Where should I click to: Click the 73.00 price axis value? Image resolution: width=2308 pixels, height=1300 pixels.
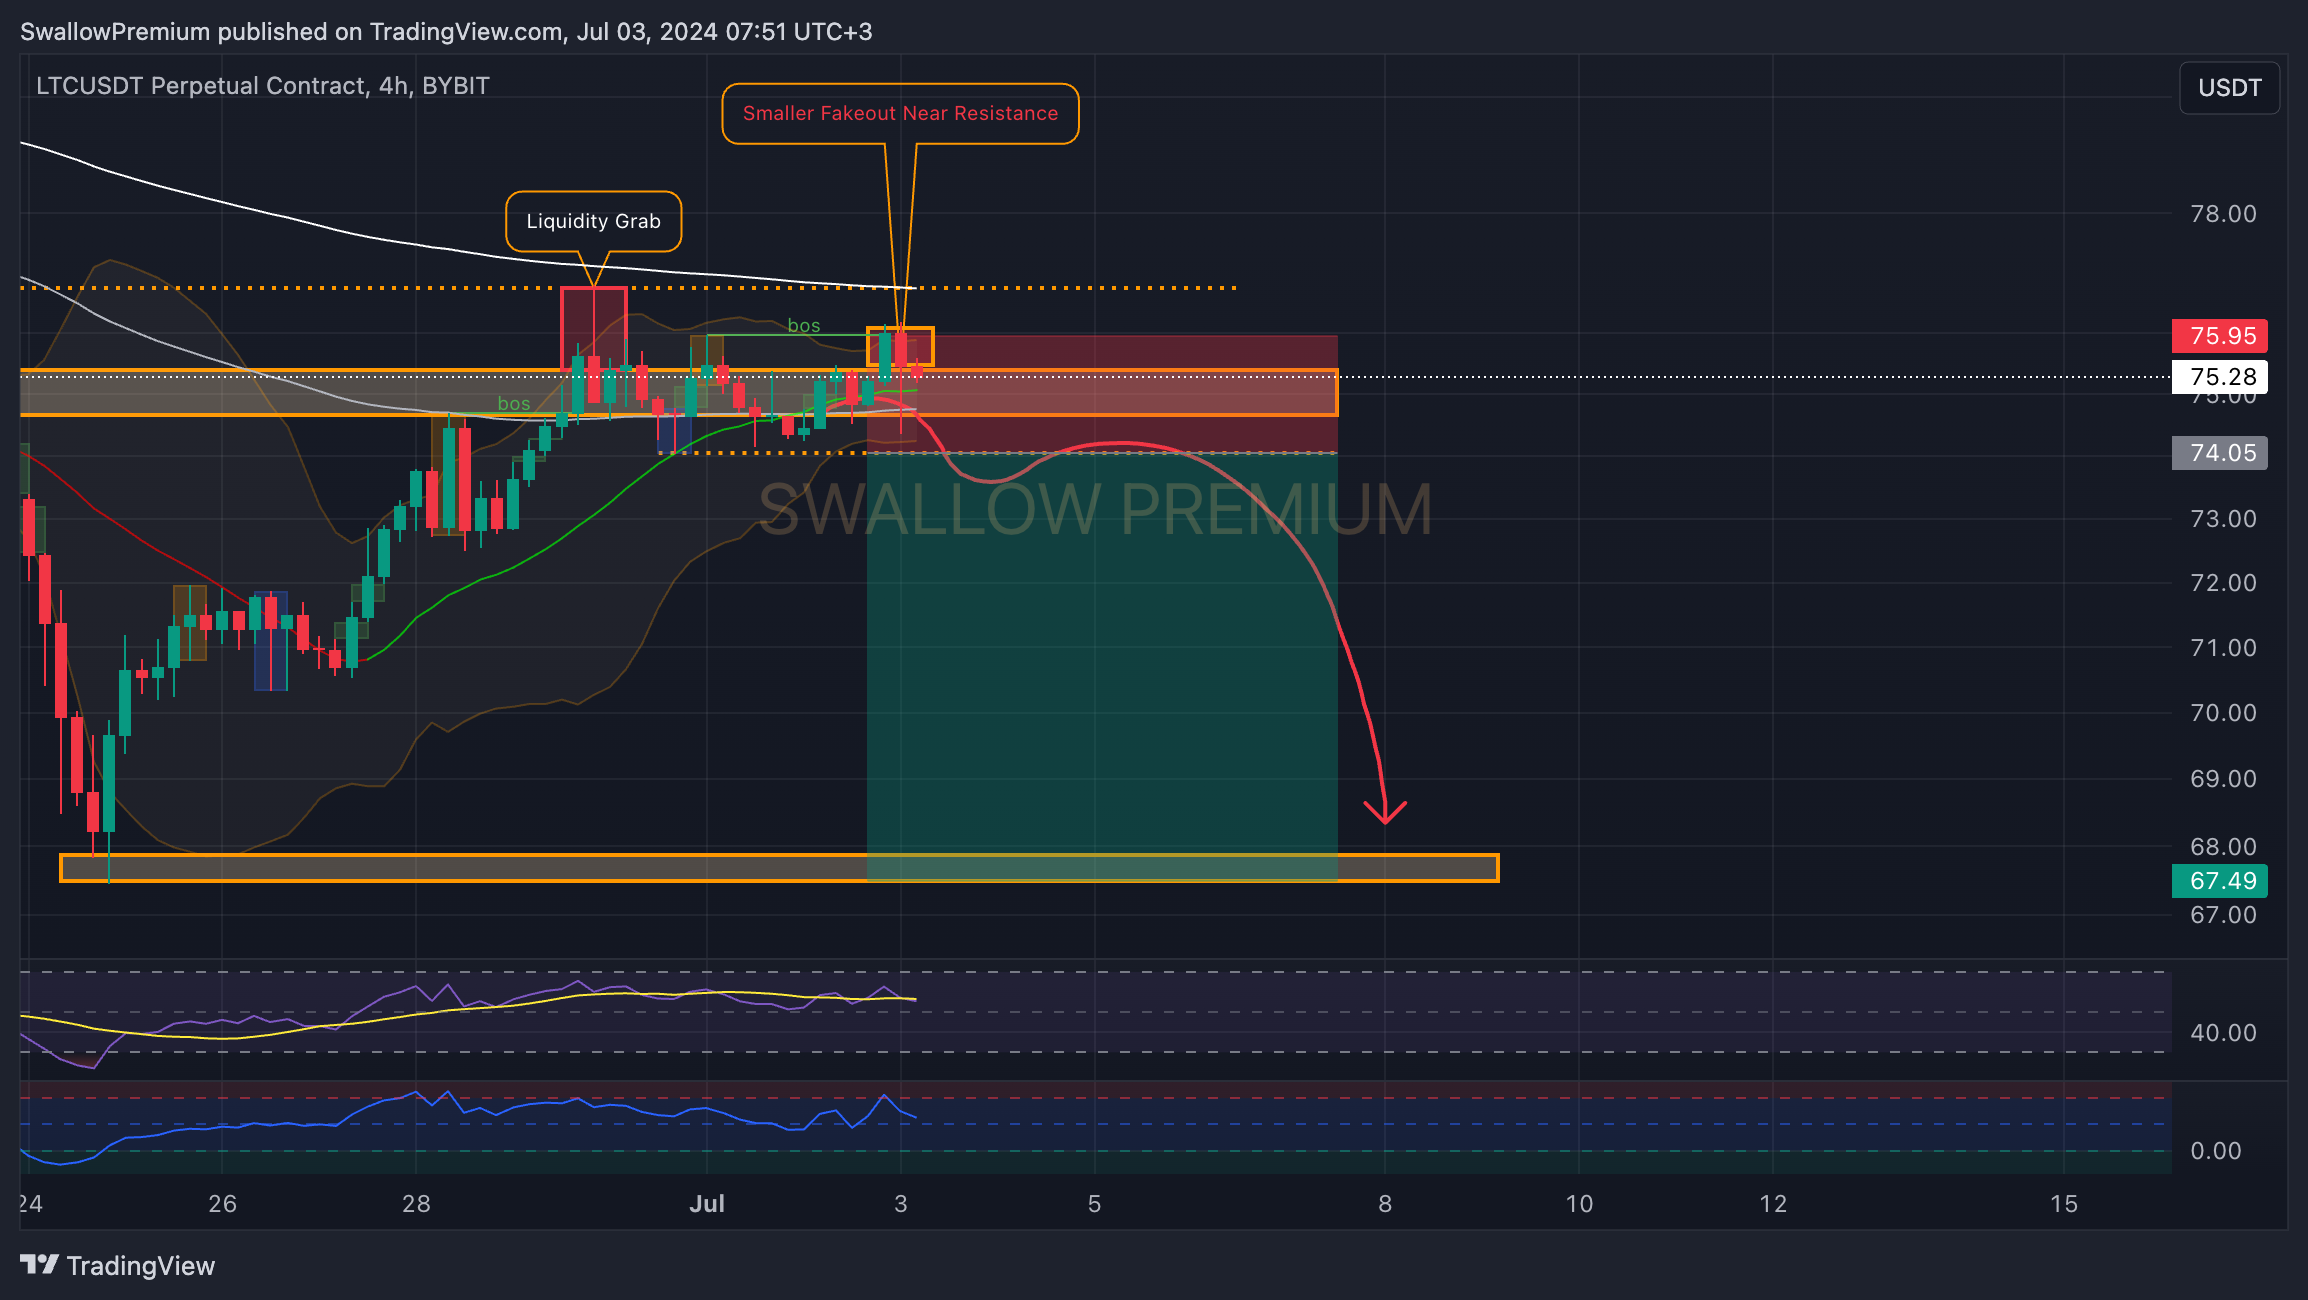point(2223,519)
